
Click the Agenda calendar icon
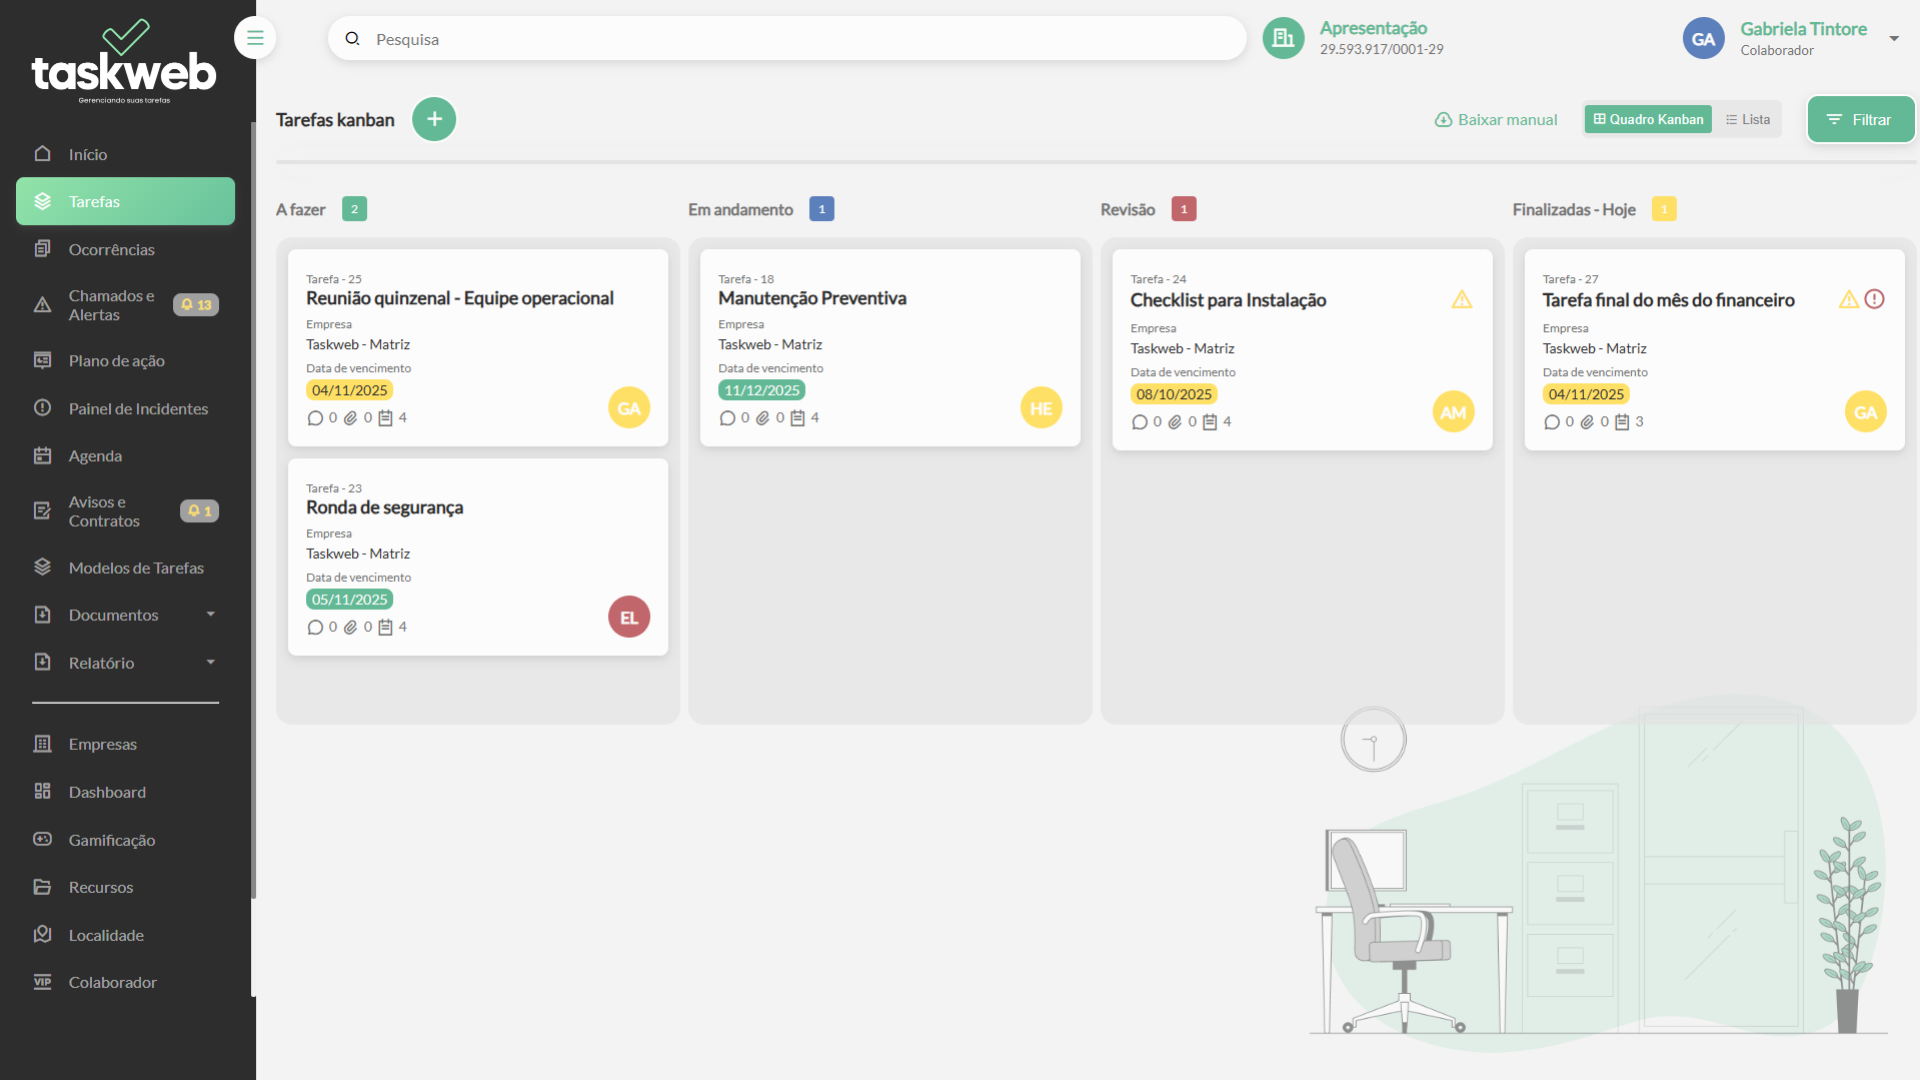(x=42, y=456)
